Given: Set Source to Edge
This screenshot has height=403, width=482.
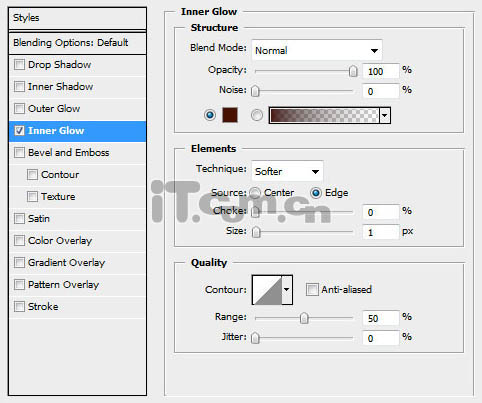Looking at the screenshot, I should (316, 193).
